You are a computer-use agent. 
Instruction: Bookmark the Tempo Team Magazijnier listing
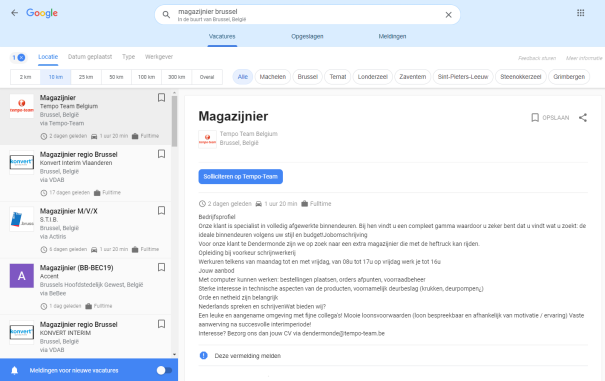[x=161, y=98]
